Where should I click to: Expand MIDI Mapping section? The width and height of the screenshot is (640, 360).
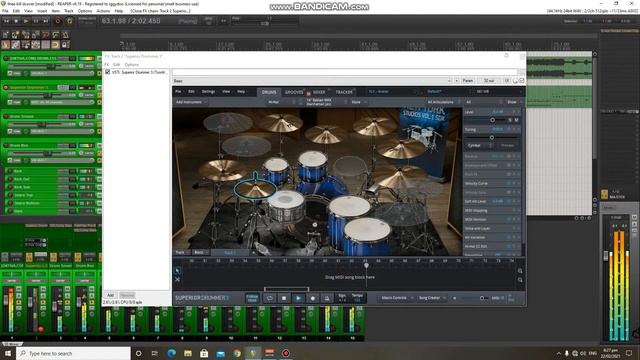(492, 211)
